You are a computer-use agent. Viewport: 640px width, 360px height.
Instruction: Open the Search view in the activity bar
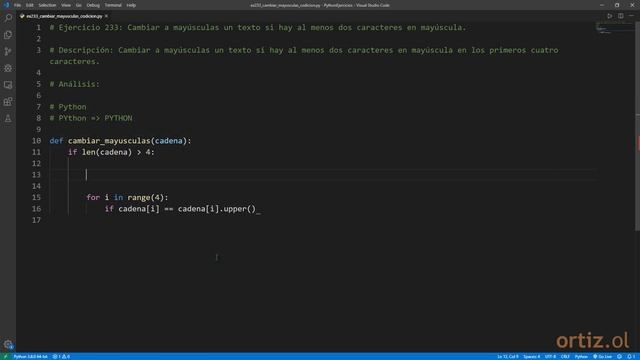(8, 18)
